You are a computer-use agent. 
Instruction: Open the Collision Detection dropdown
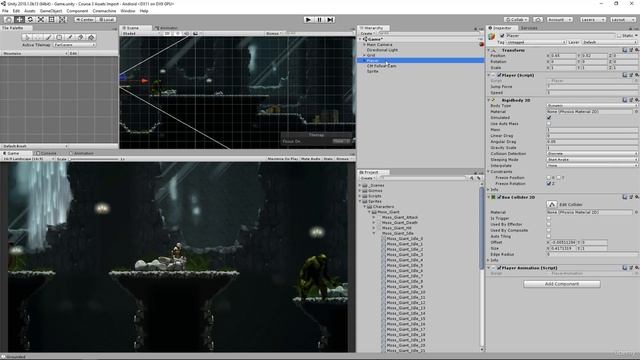pos(592,154)
